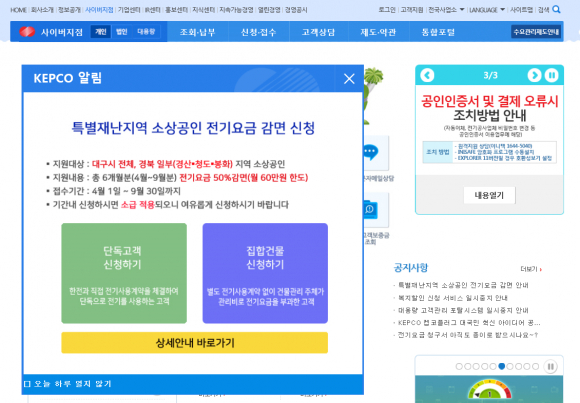This screenshot has height=403, width=580.
Task: Click the 열린경영 top link
Action: (269, 10)
